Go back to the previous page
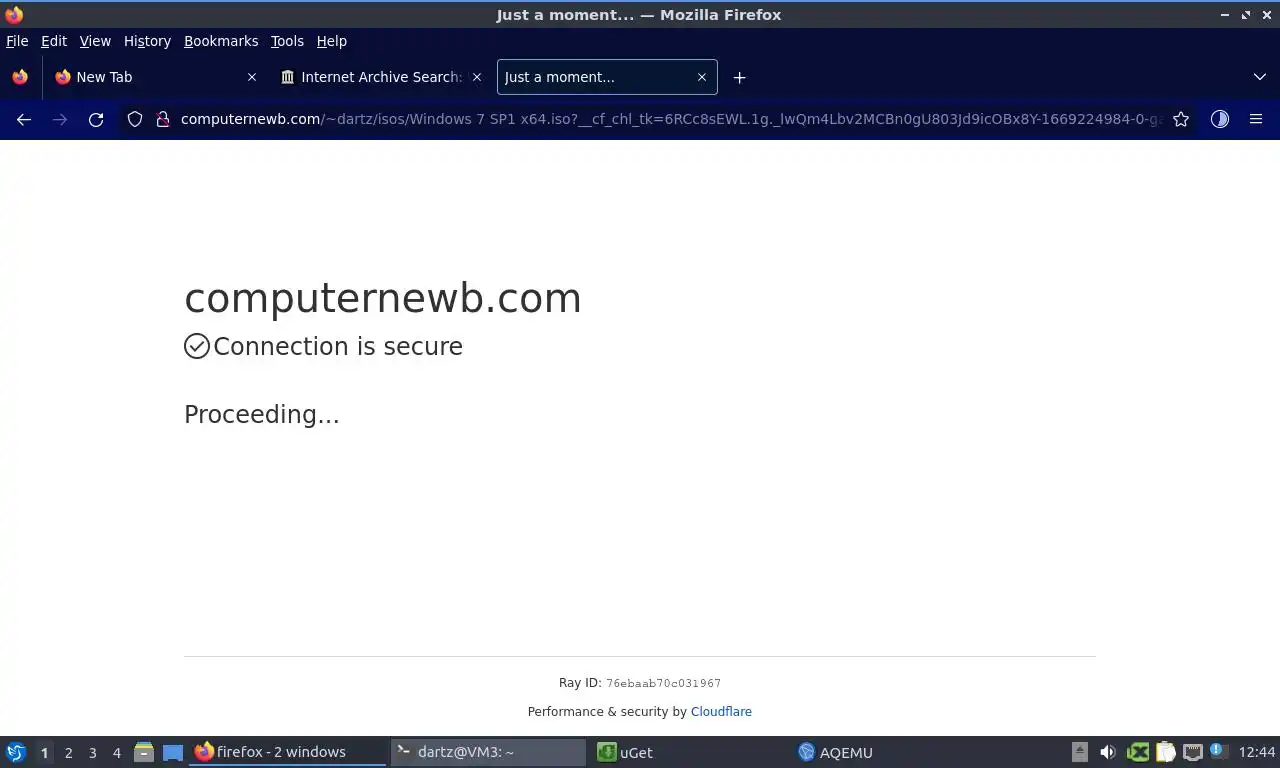Image resolution: width=1280 pixels, height=768 pixels. [x=24, y=119]
